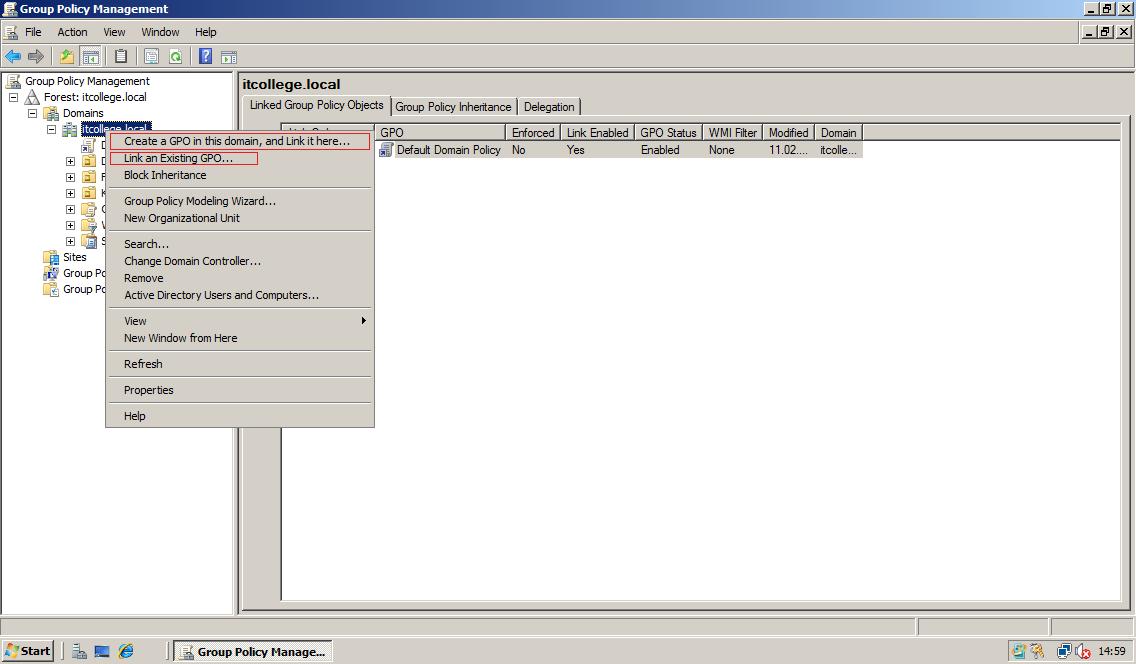Select Block Inheritance from context menu
1136x664 pixels.
(240, 175)
